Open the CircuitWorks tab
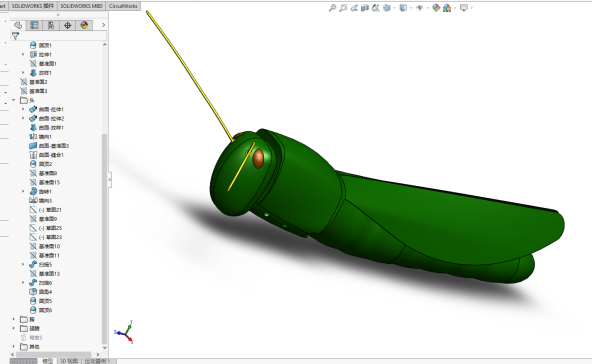This screenshot has height=364, width=592. pos(123,6)
